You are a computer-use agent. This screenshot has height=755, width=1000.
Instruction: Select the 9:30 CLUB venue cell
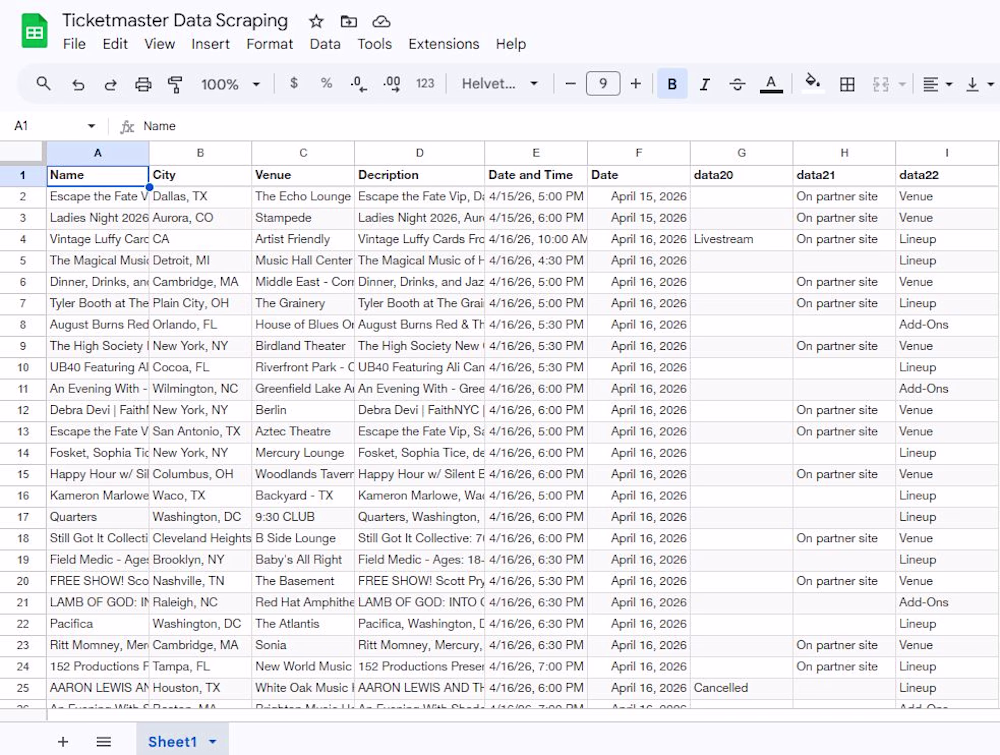click(x=303, y=517)
